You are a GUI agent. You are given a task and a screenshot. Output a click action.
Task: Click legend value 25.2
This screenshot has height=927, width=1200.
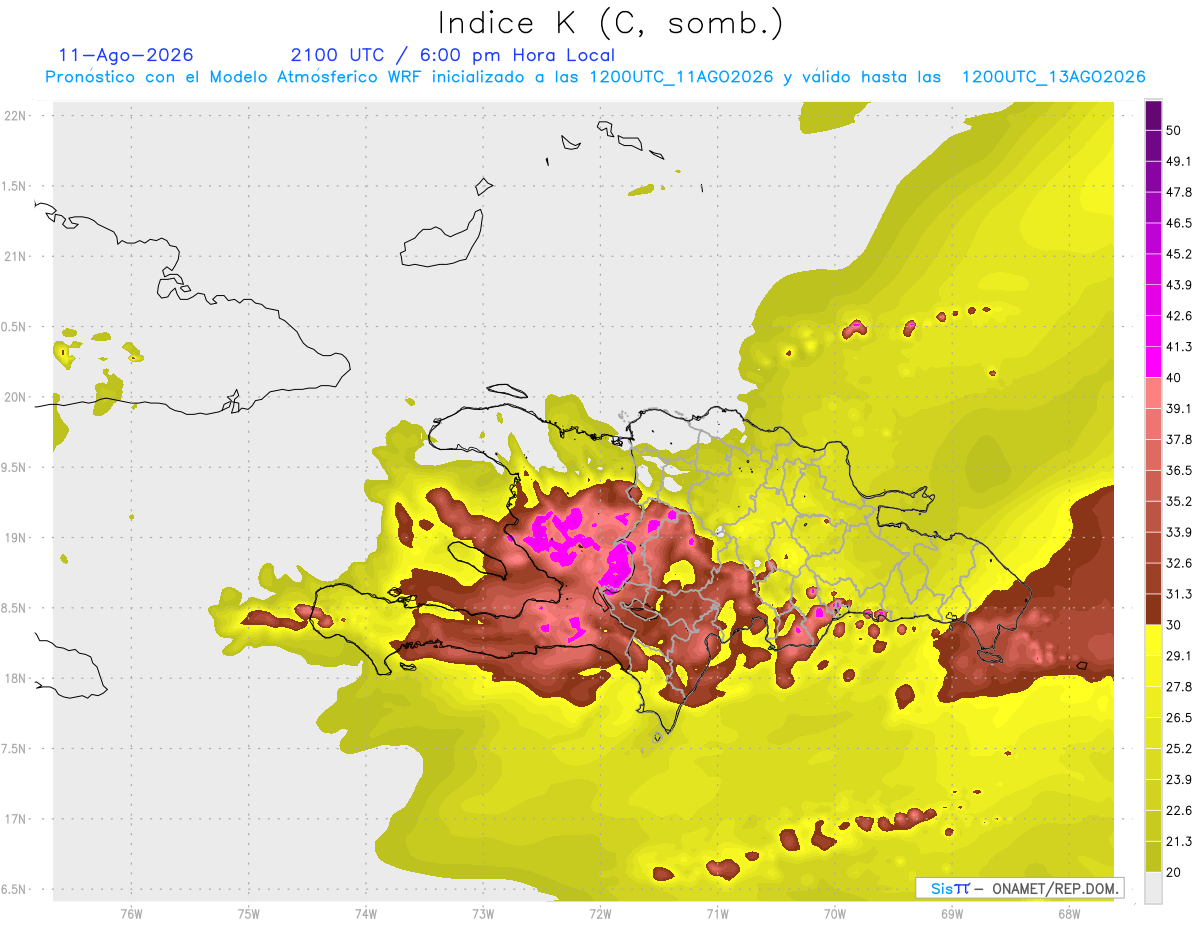(x=1179, y=748)
